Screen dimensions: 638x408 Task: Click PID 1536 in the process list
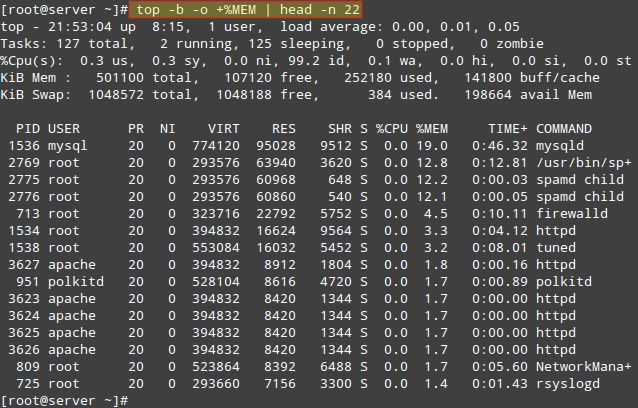[x=23, y=145]
